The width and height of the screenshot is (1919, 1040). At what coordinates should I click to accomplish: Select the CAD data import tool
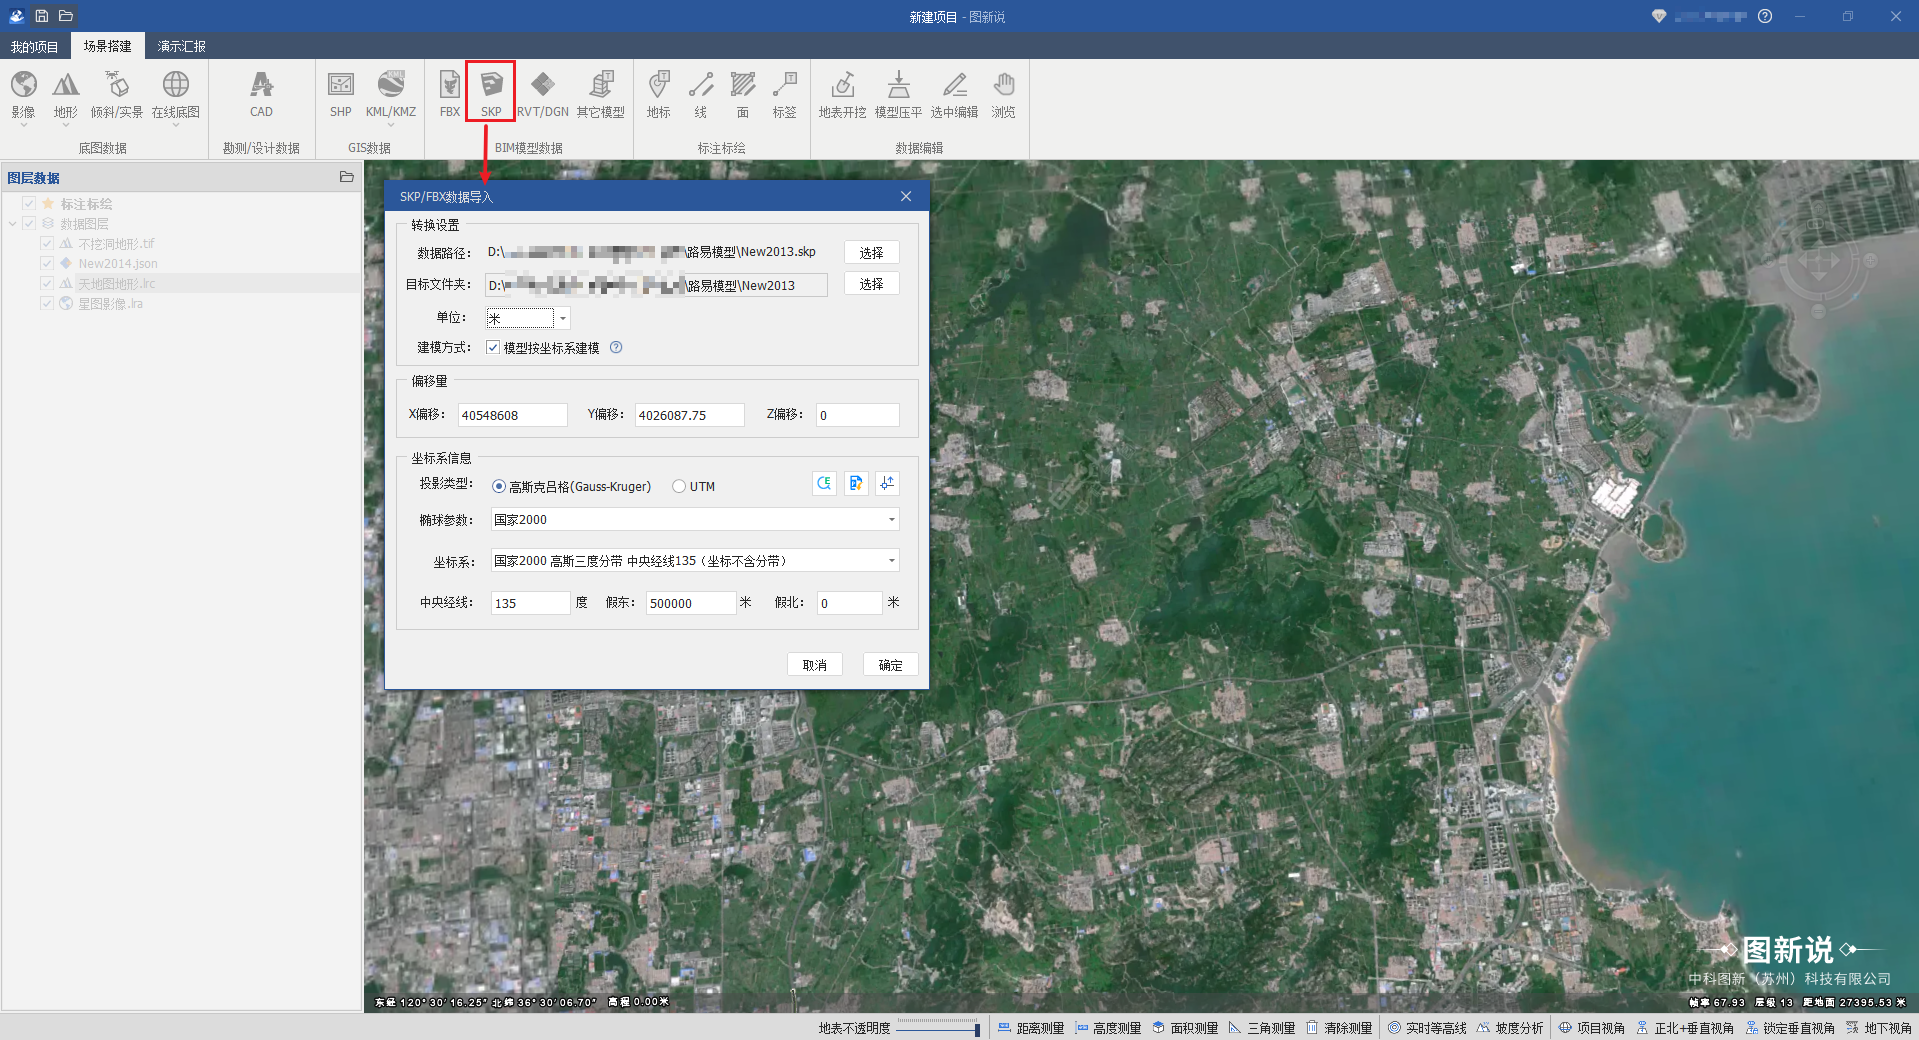(261, 94)
